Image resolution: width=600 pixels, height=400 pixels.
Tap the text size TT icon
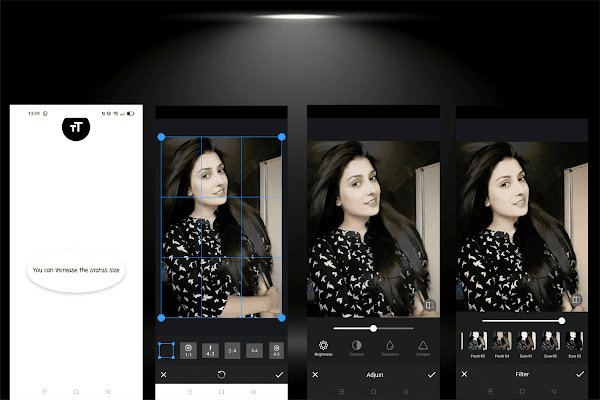[76, 127]
